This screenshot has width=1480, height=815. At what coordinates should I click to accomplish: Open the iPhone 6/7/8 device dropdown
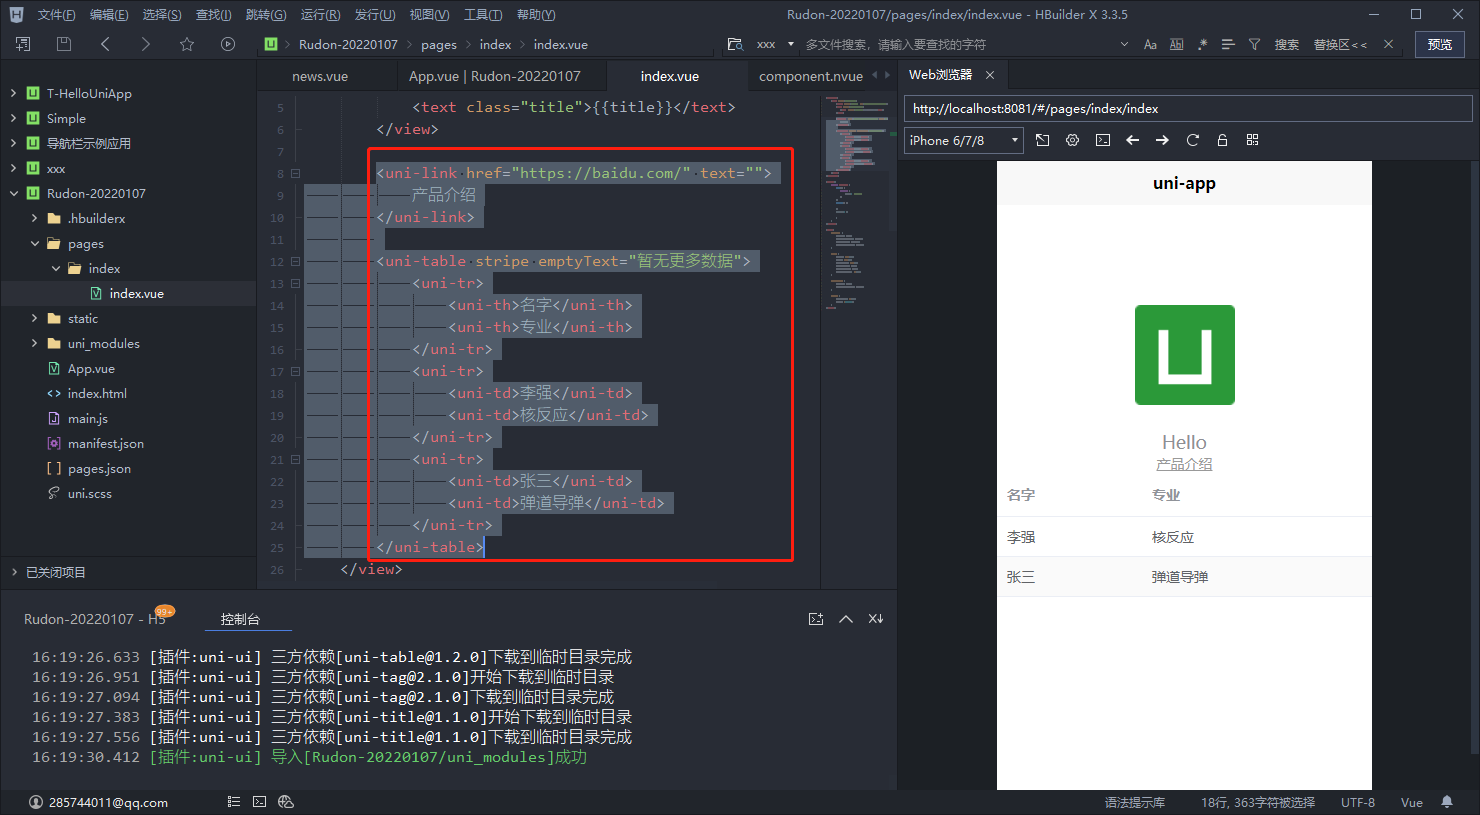[964, 140]
